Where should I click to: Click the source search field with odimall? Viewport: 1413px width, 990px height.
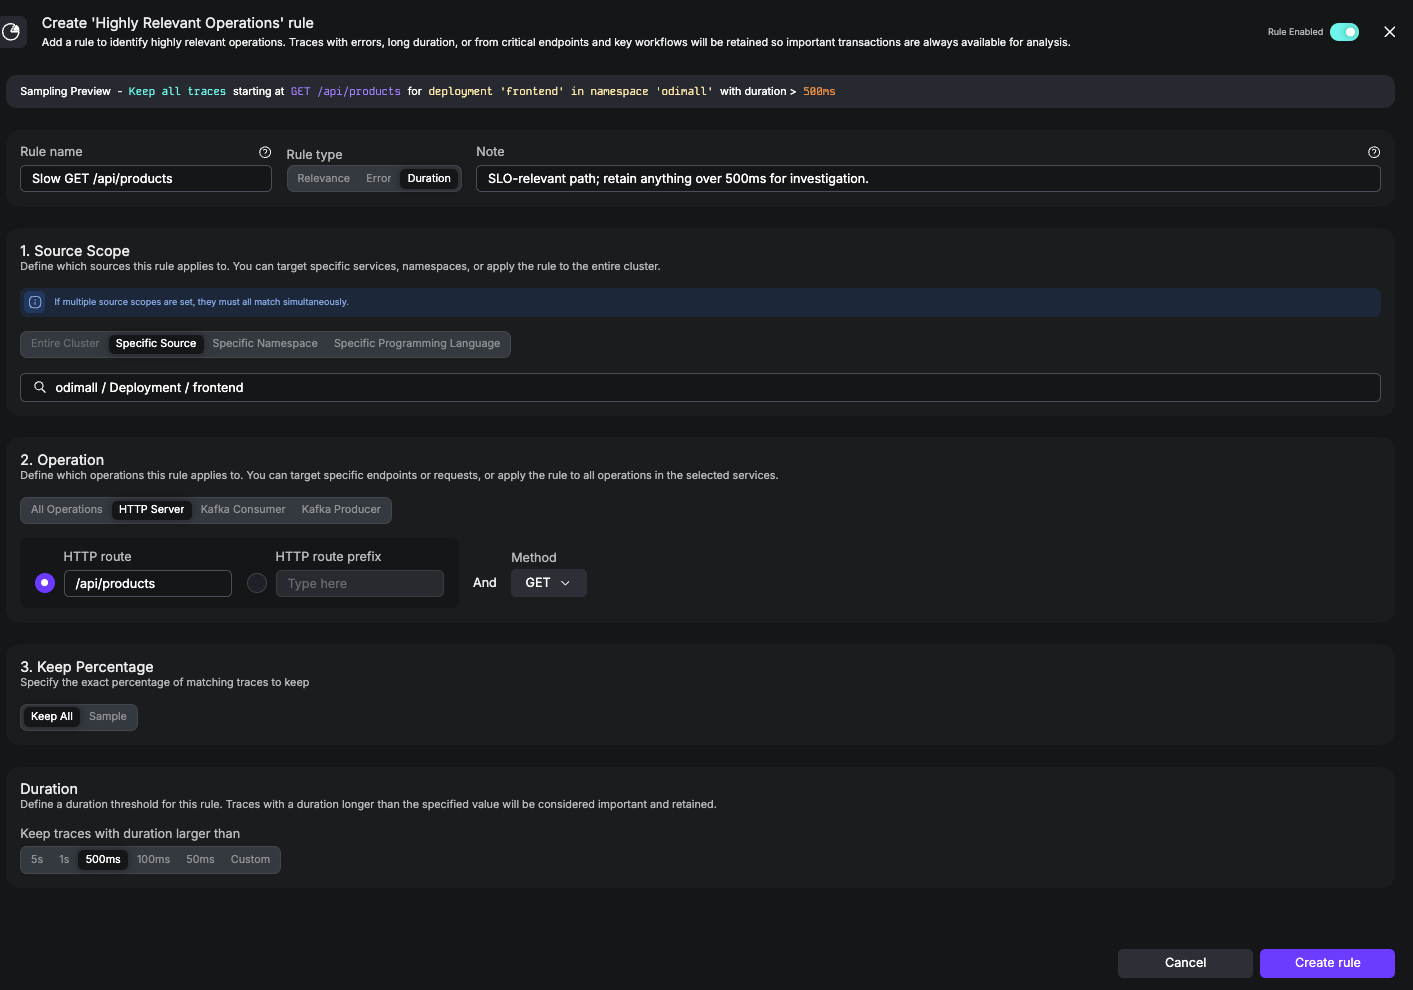[700, 388]
